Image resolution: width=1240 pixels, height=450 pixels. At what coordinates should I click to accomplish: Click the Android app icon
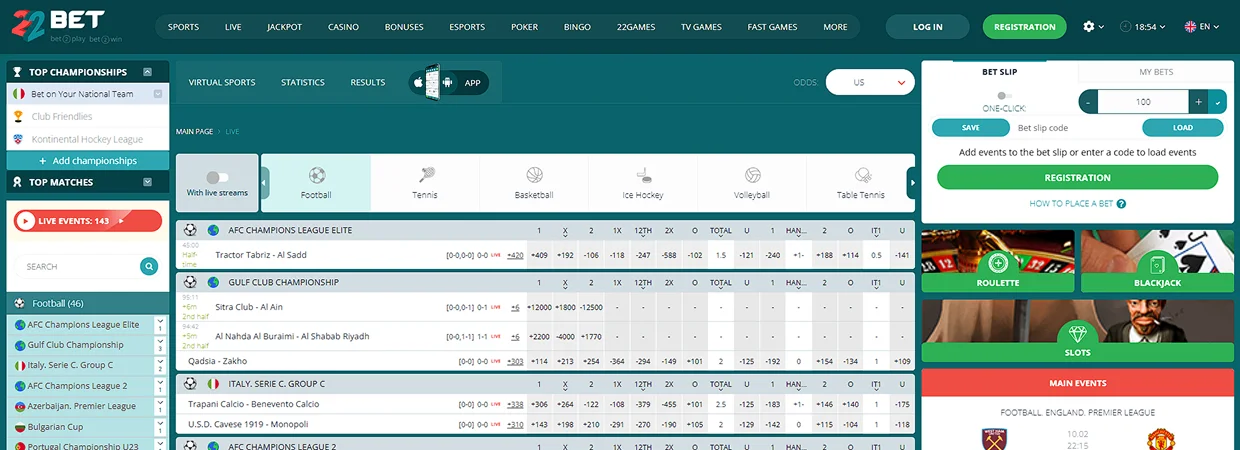pos(447,83)
